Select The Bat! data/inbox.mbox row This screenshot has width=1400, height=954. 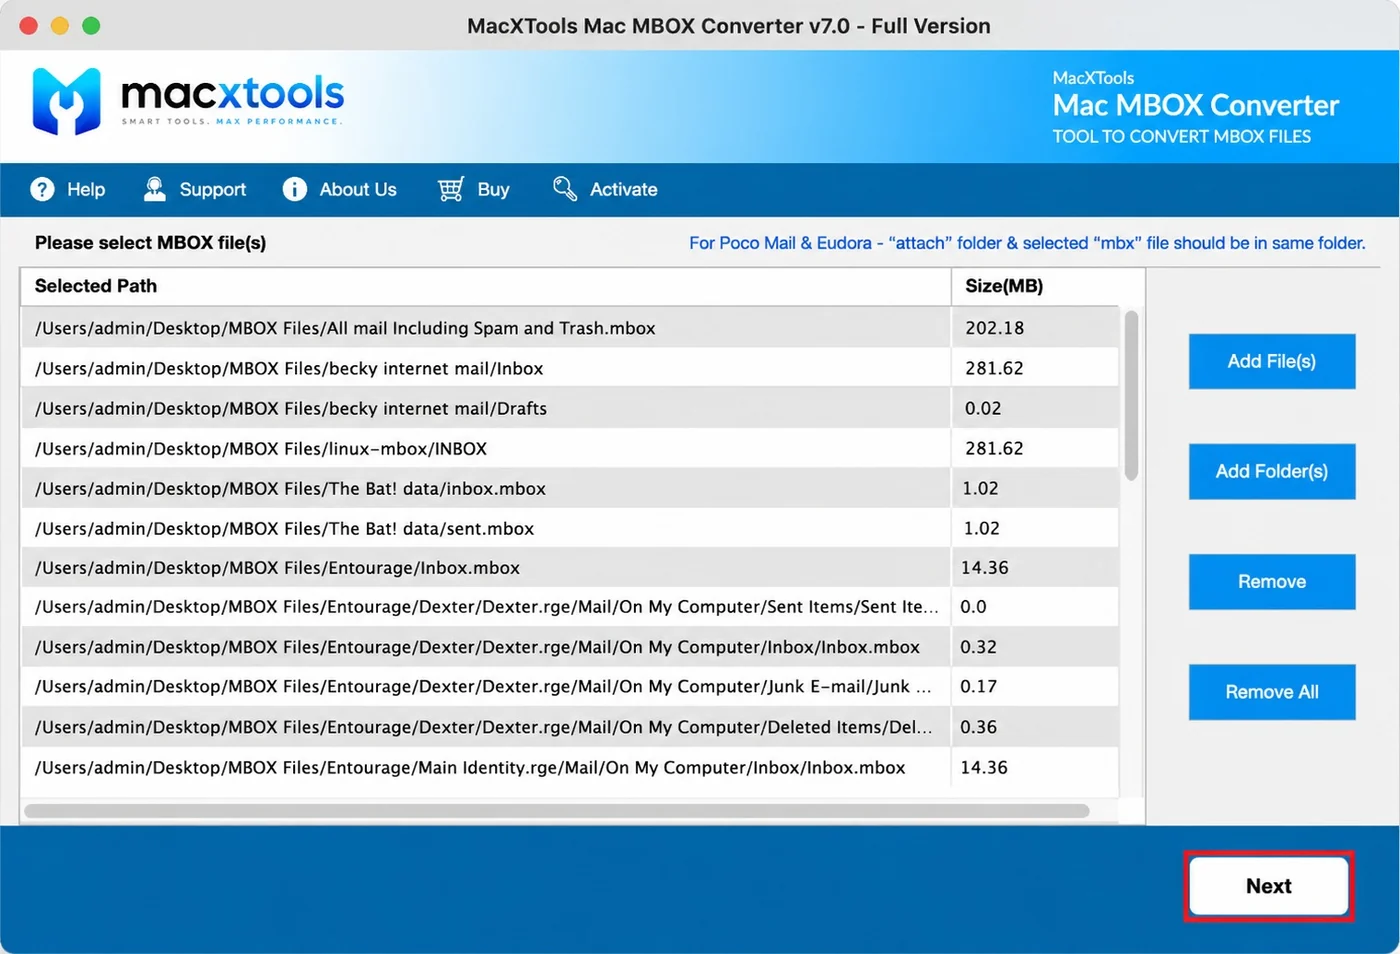[570, 488]
